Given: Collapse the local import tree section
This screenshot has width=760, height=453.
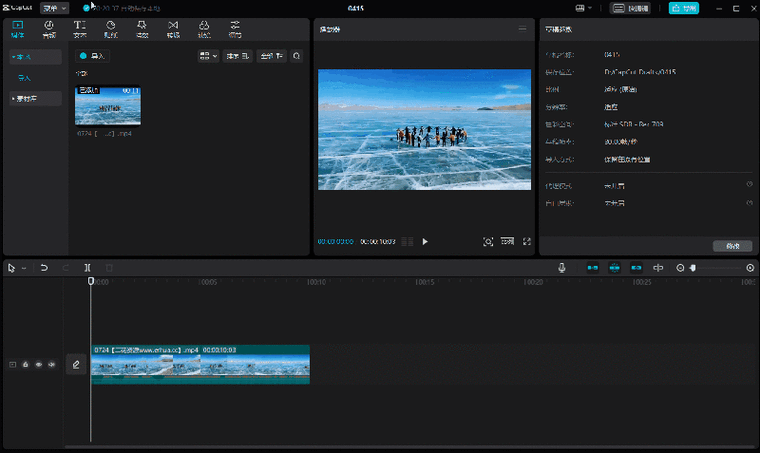Looking at the screenshot, I should pyautogui.click(x=14, y=57).
